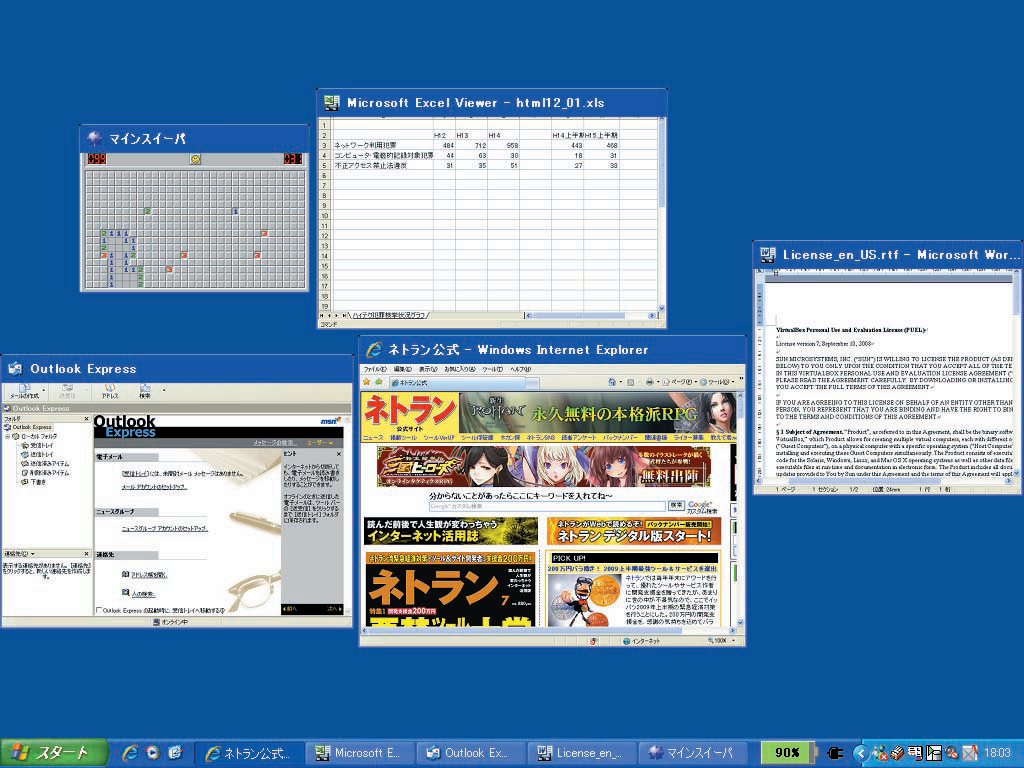Open the 表示 menu in Internet Explorer
The width and height of the screenshot is (1024, 768).
click(427, 370)
